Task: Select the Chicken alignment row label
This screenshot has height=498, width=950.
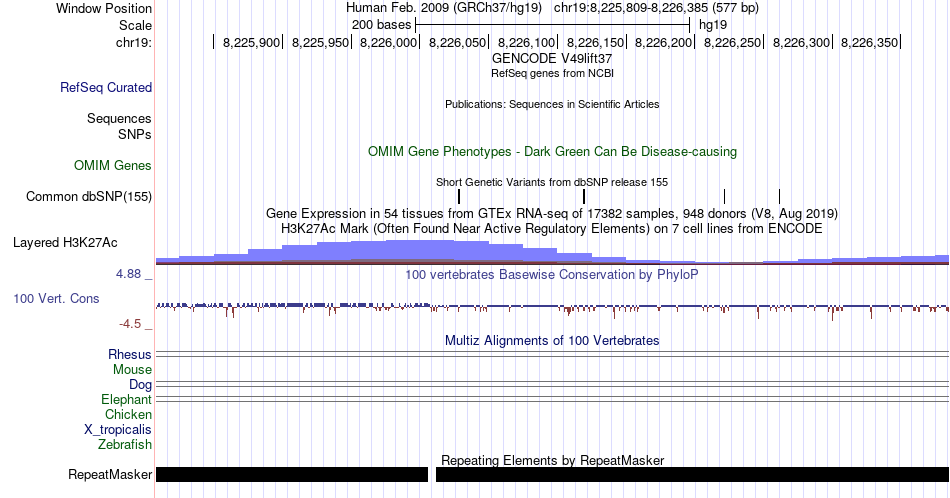Action: (x=128, y=414)
